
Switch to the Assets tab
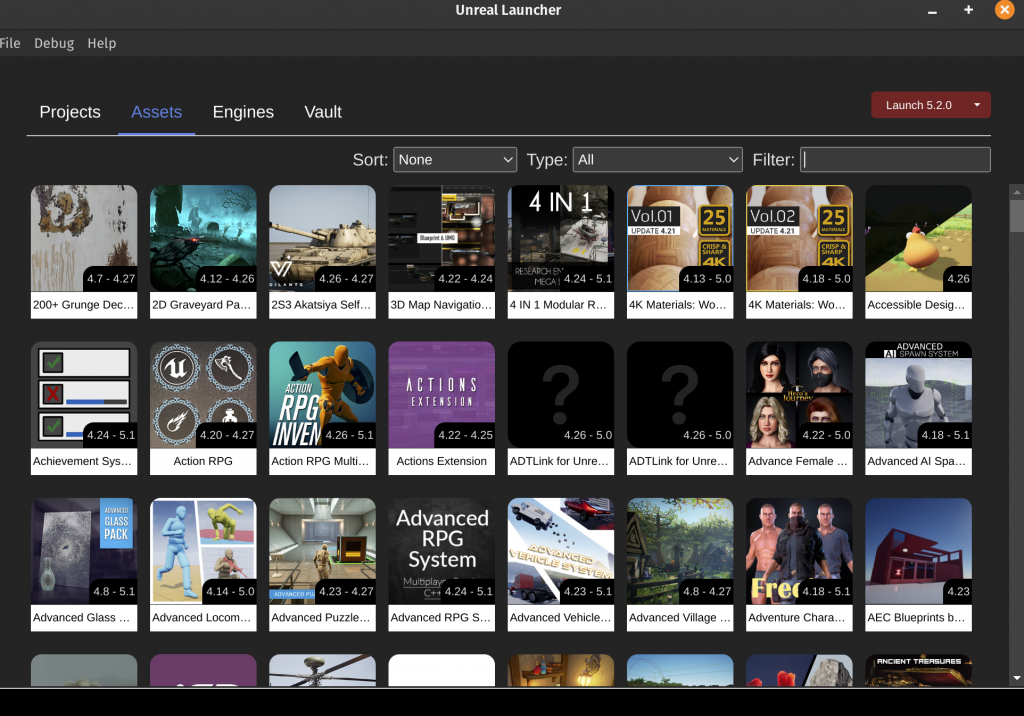tap(157, 112)
